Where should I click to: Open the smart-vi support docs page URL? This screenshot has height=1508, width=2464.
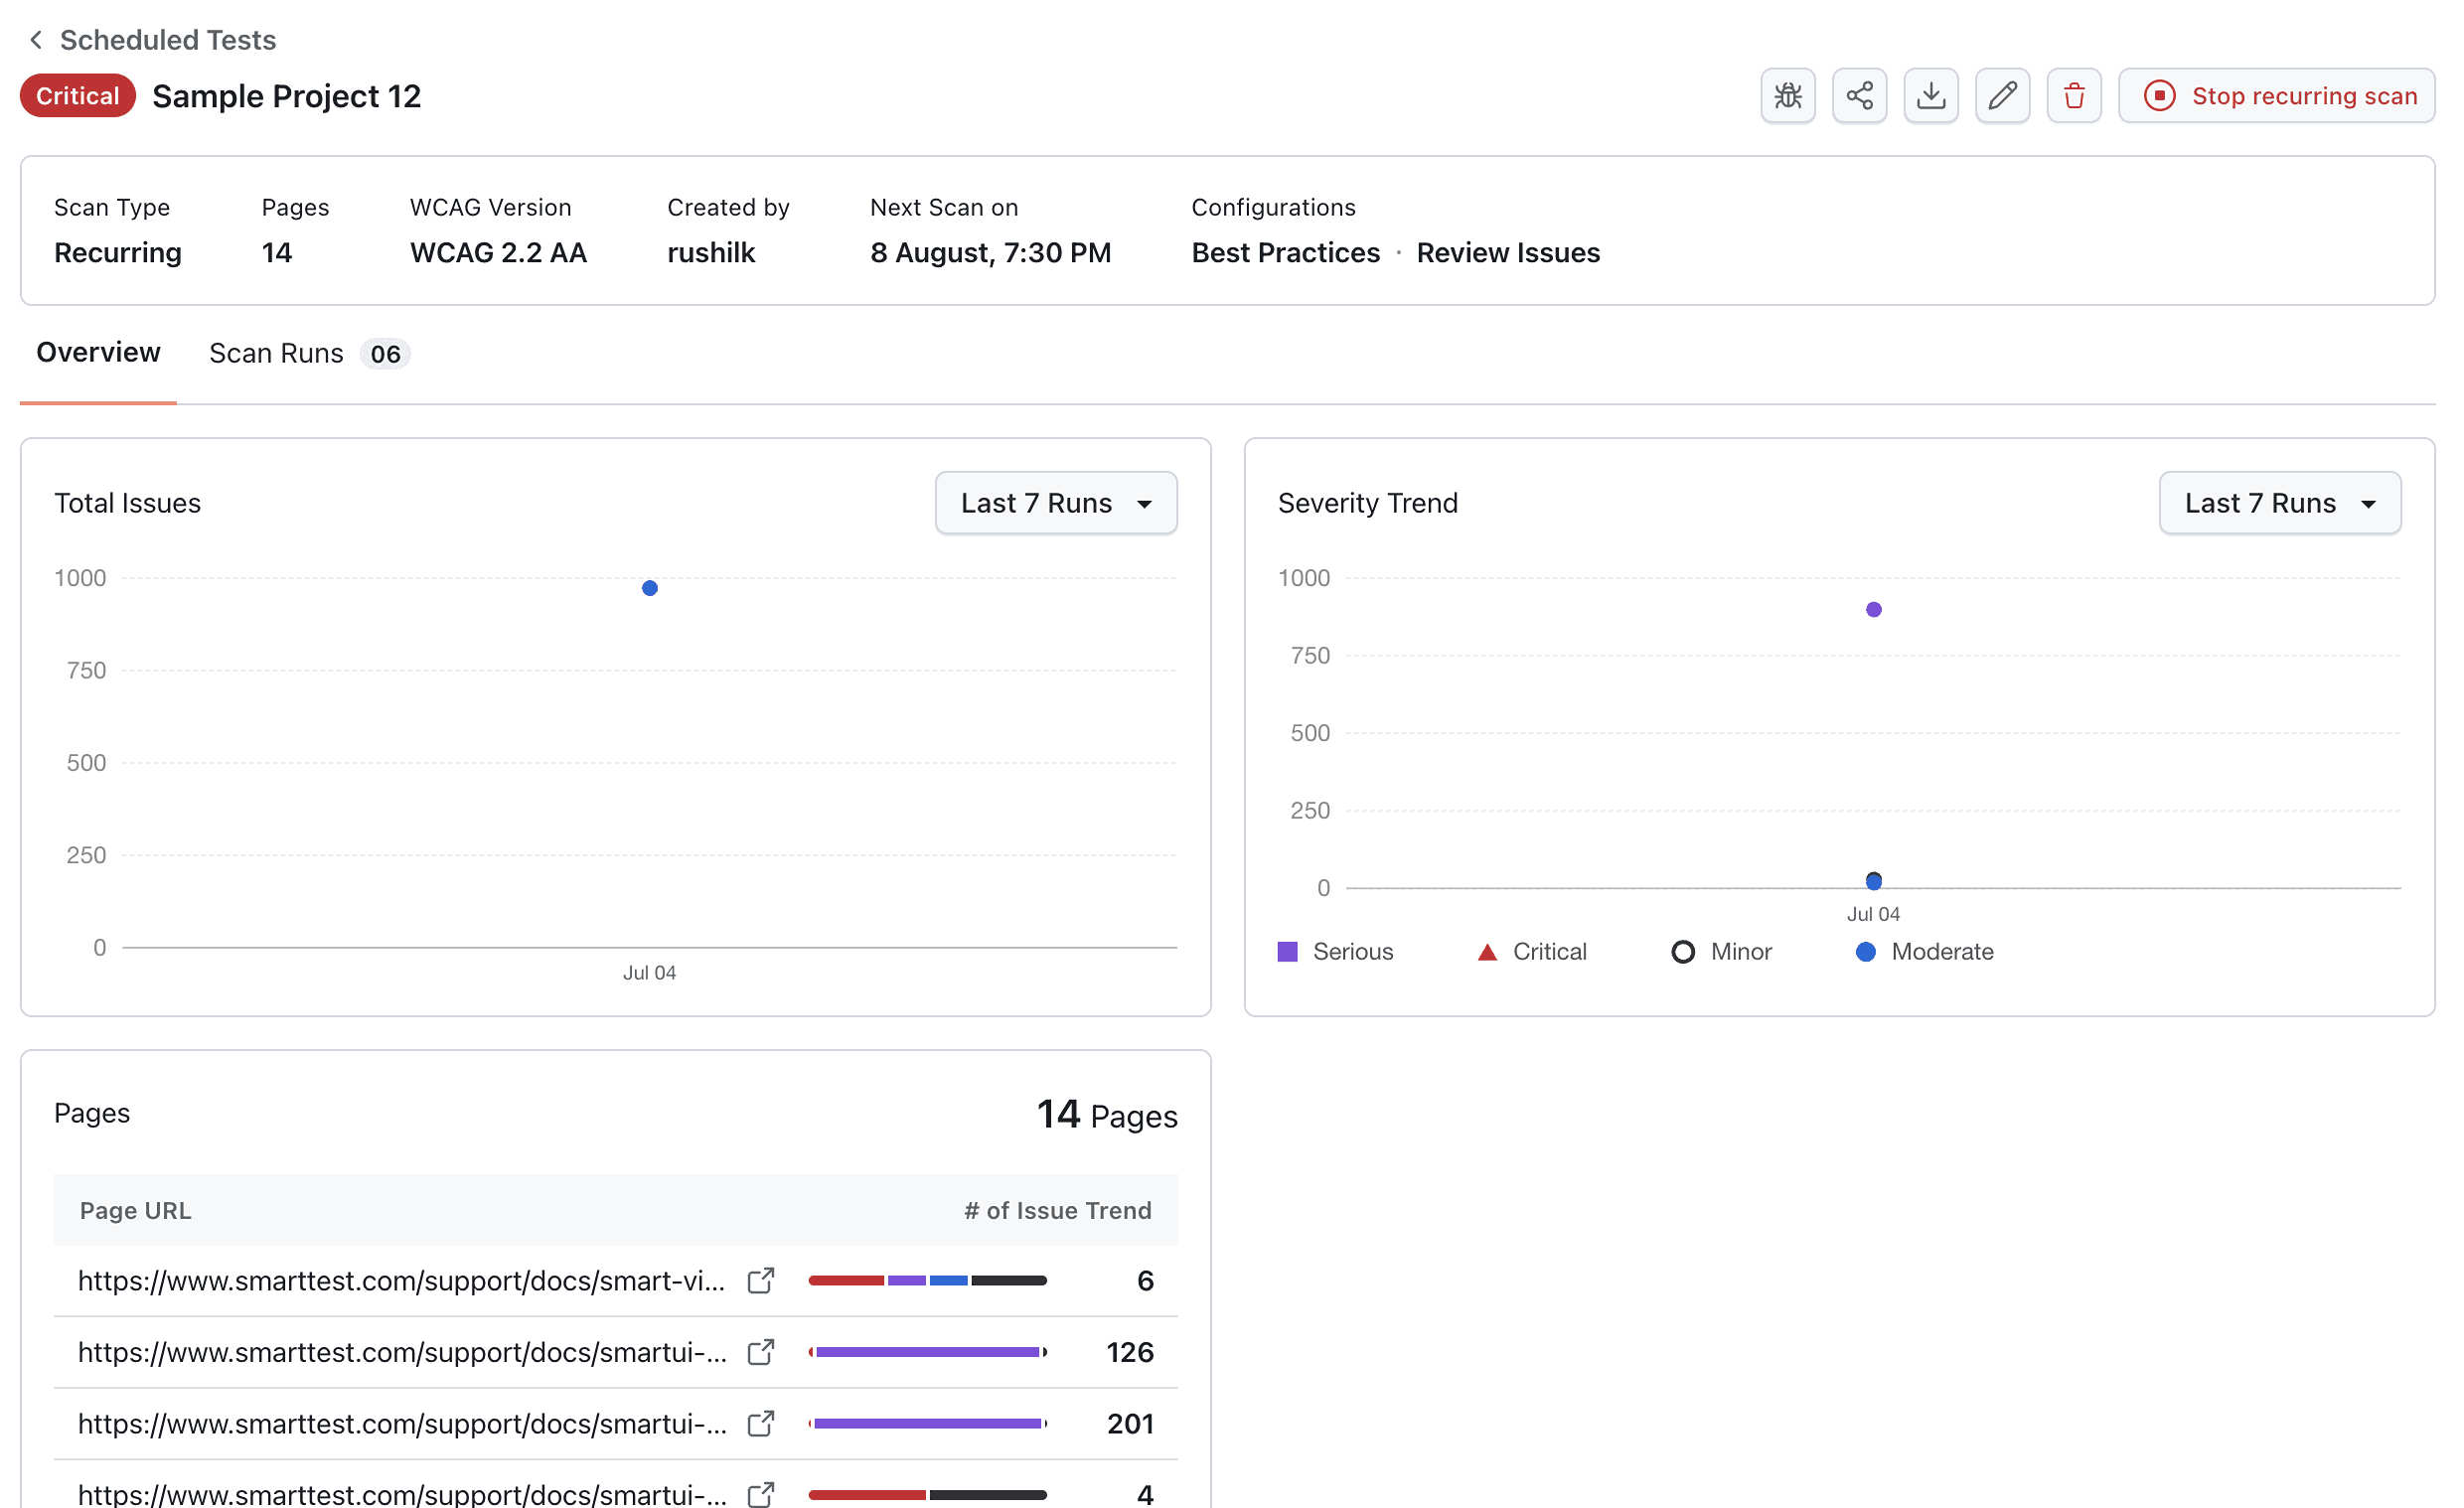tap(401, 1281)
